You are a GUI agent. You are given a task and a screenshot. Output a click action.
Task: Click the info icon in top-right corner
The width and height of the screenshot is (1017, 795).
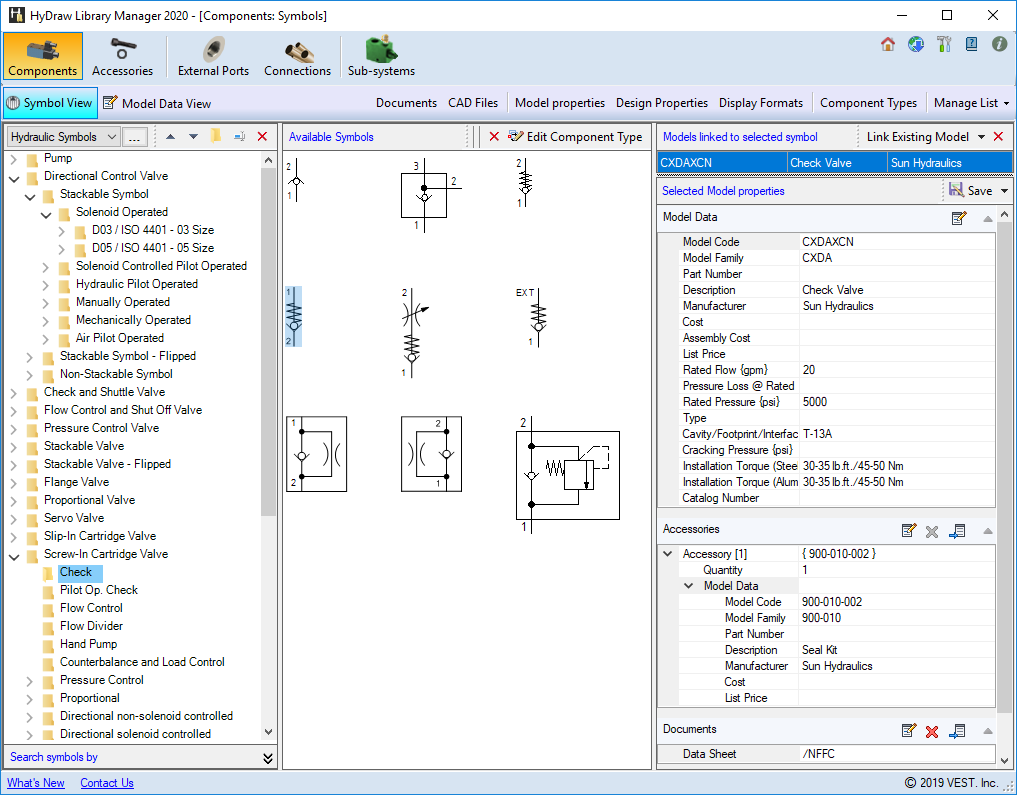point(999,44)
